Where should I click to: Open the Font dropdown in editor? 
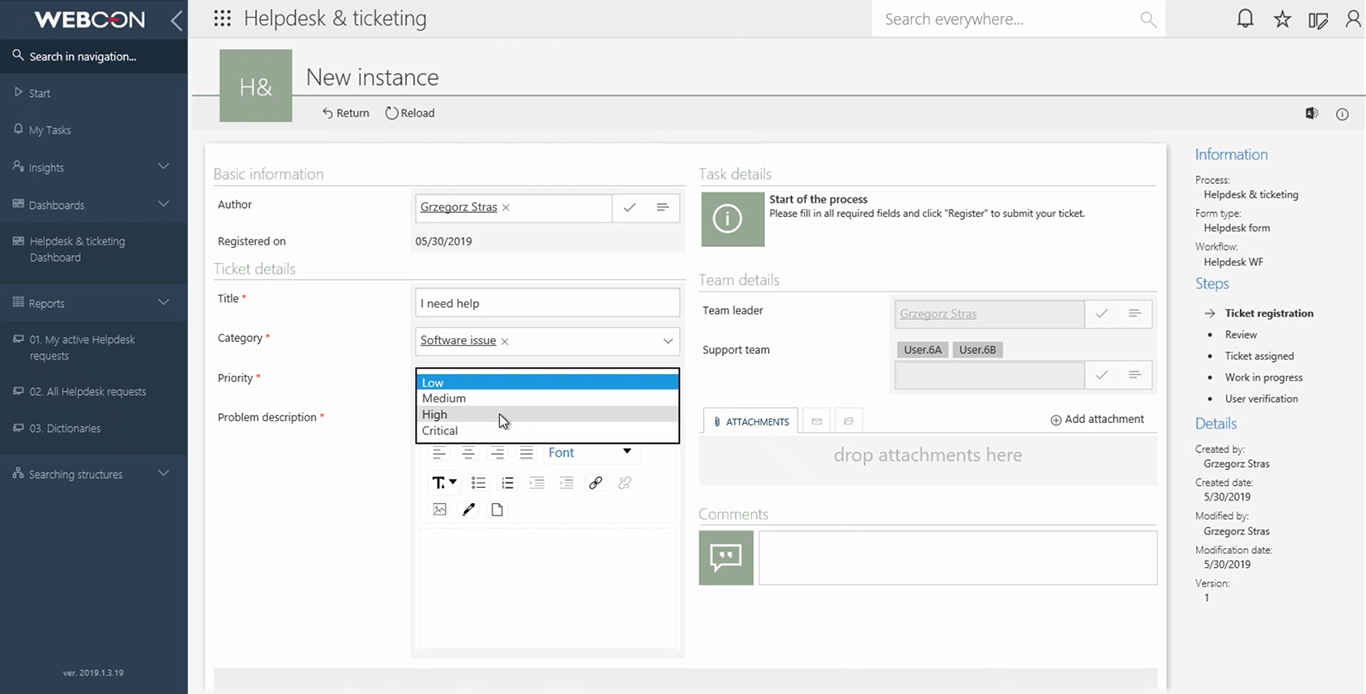point(590,453)
